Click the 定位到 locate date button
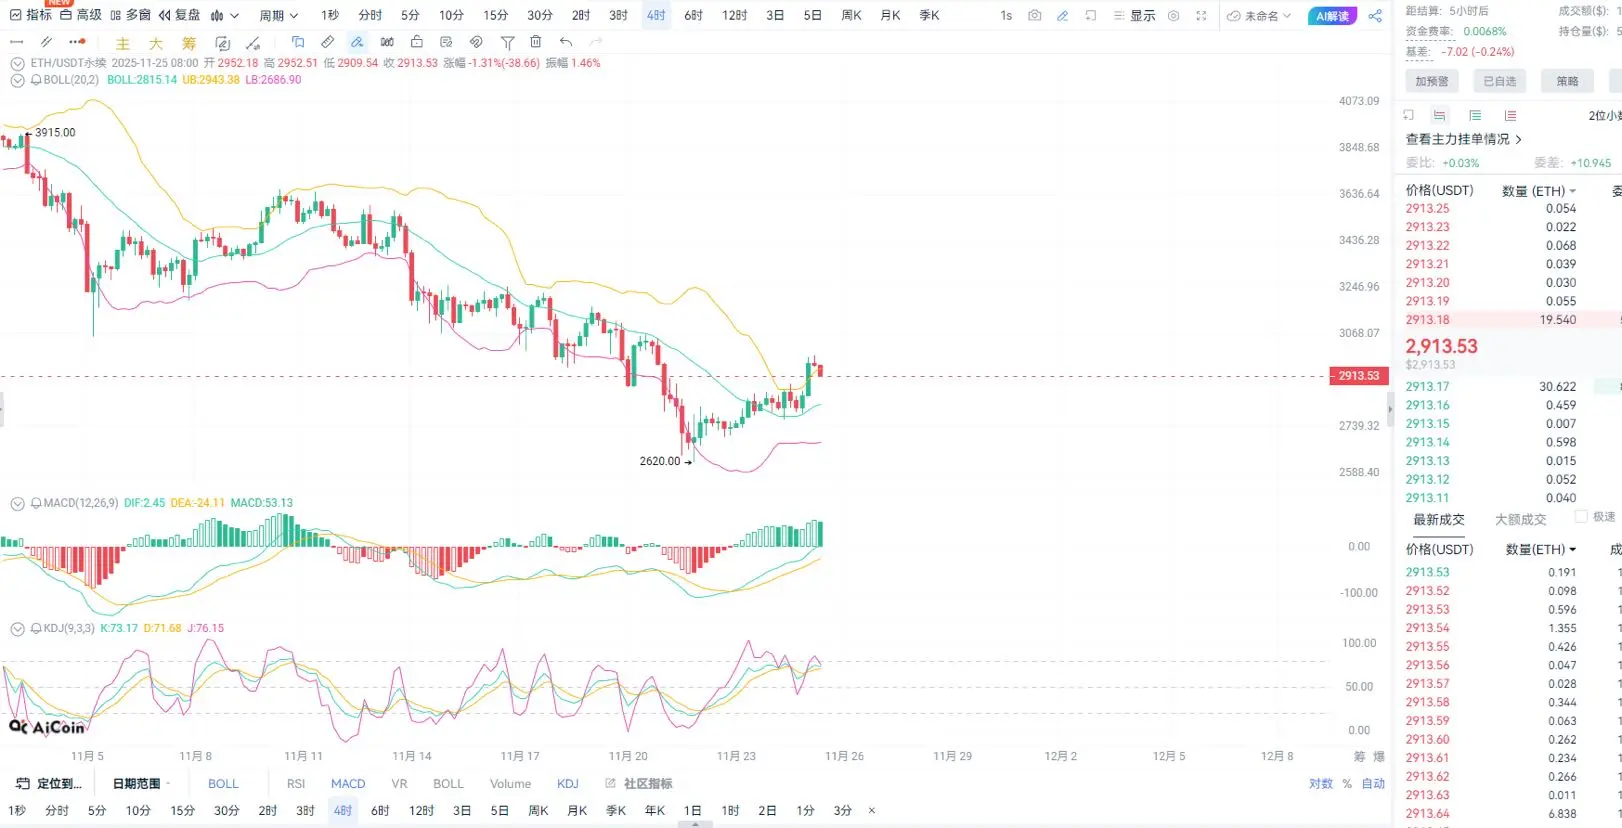The width and height of the screenshot is (1622, 828). 50,784
